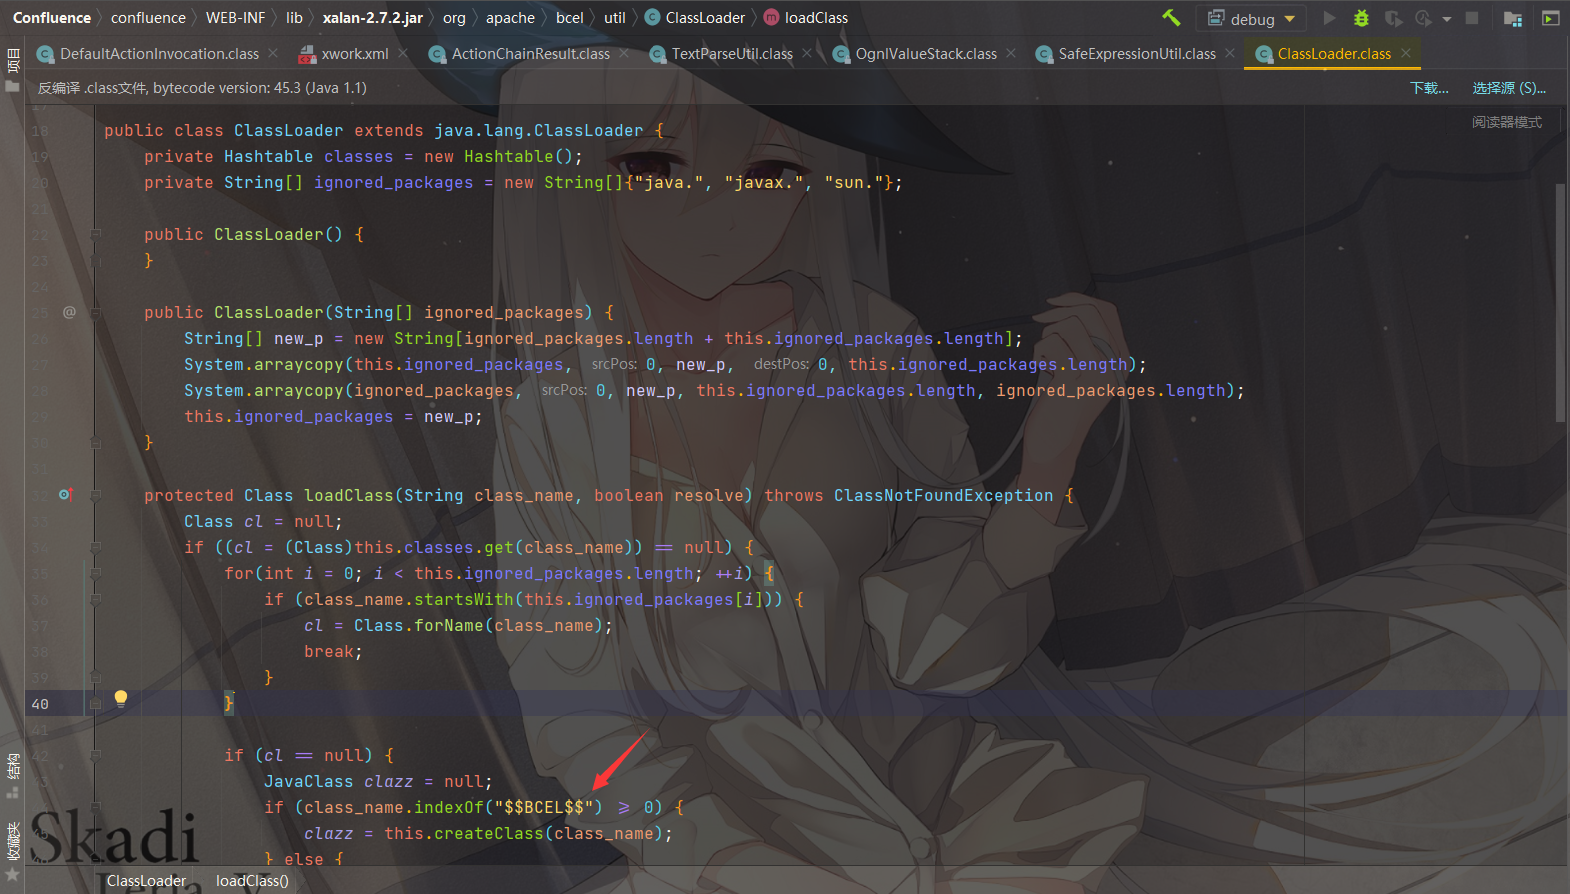Stop the running process square icon
1570x894 pixels.
[1472, 18]
